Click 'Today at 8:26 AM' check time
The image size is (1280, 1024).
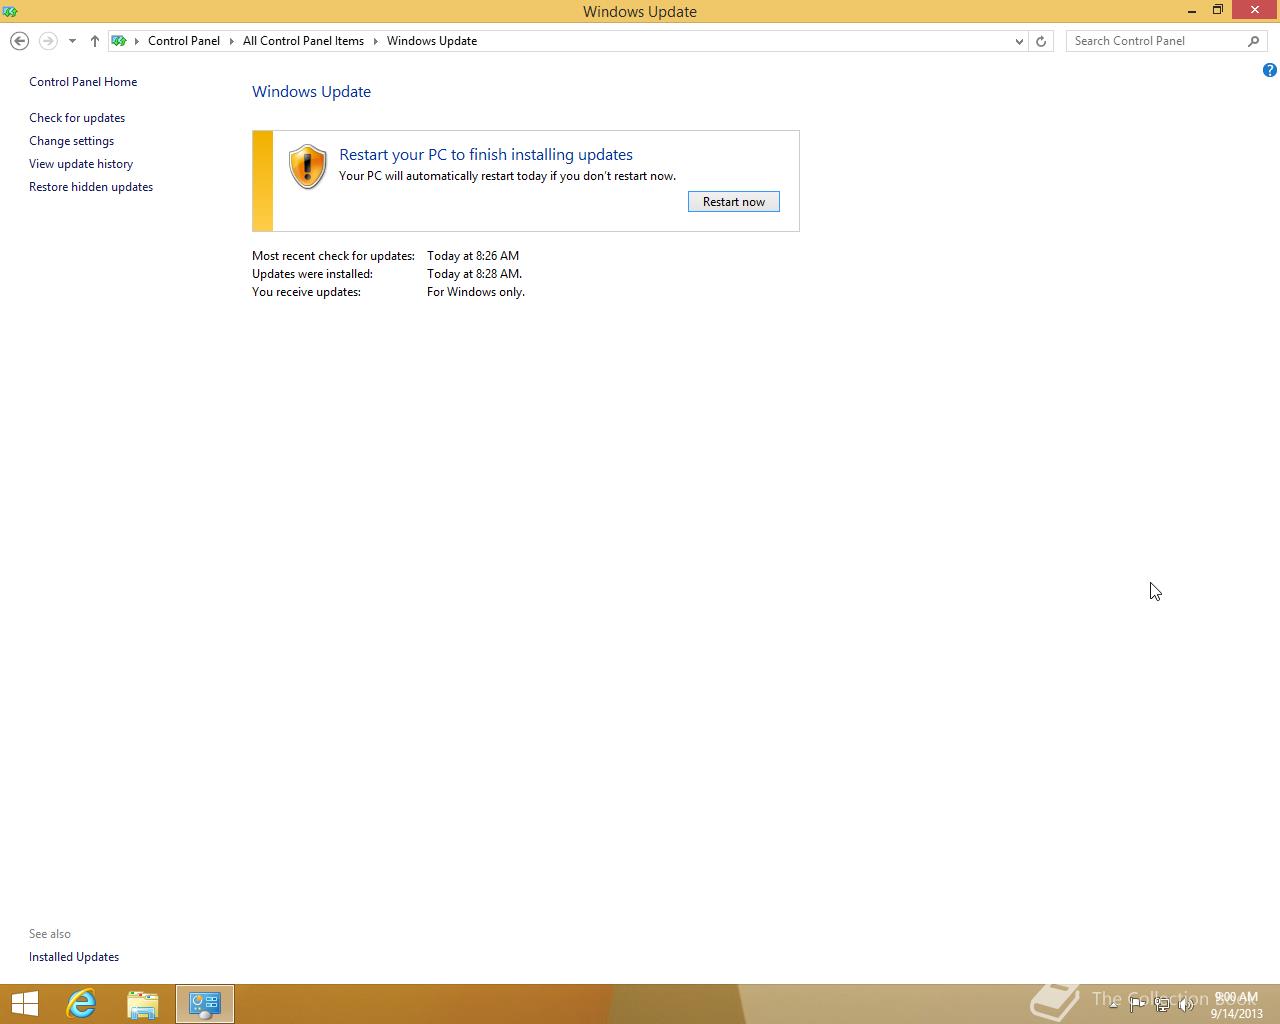click(473, 256)
